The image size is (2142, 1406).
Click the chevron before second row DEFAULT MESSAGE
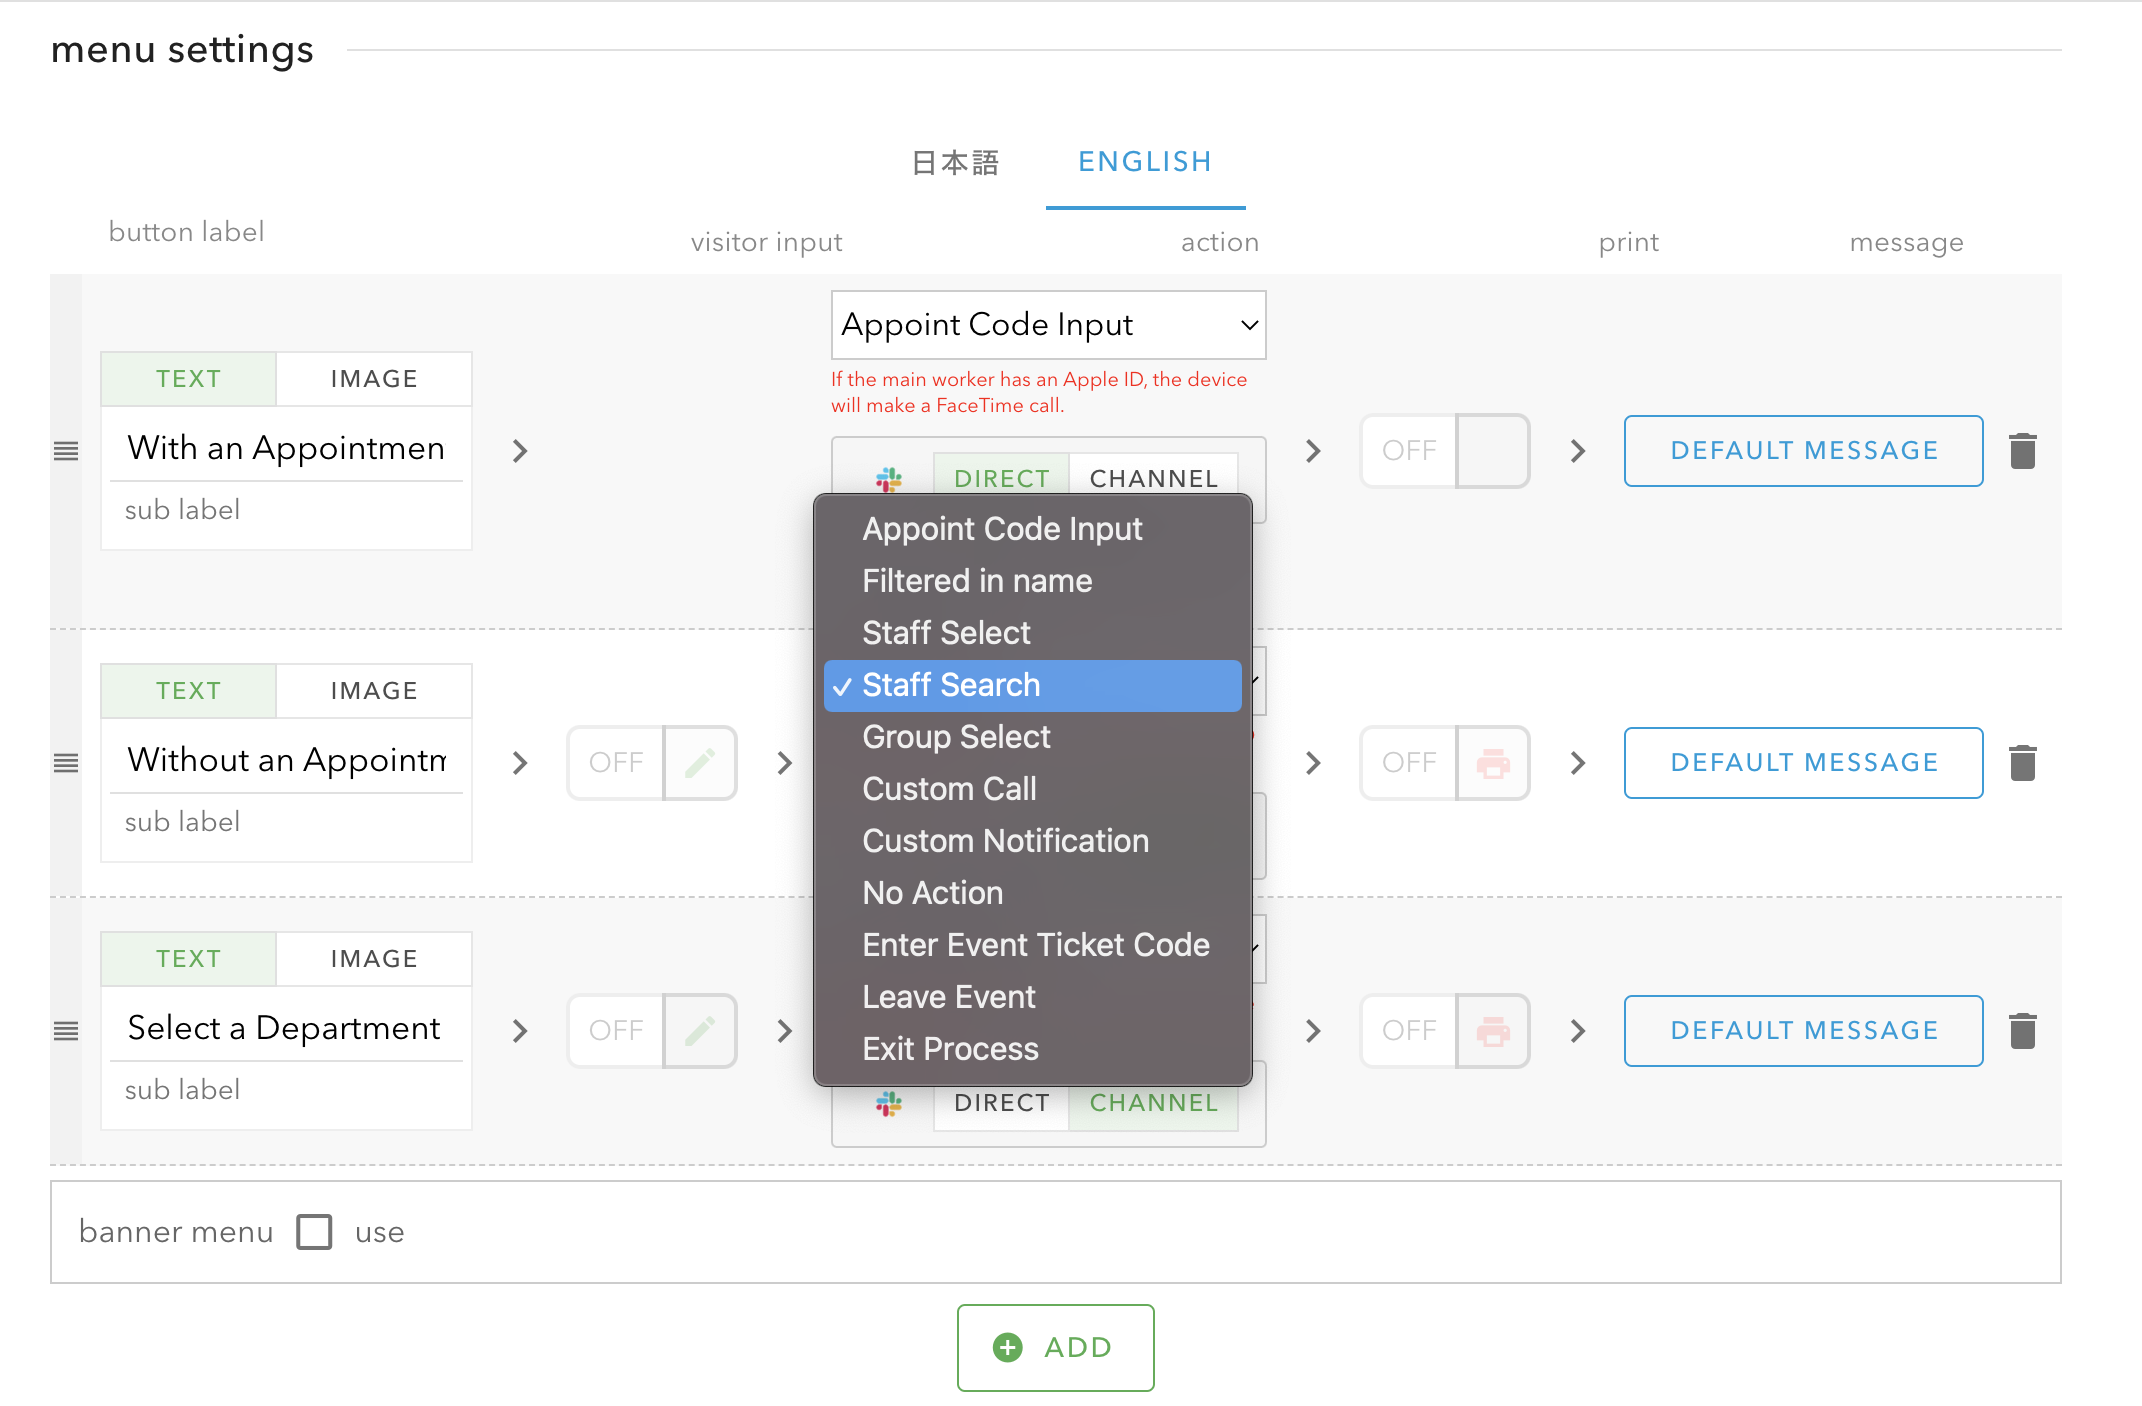[1577, 762]
